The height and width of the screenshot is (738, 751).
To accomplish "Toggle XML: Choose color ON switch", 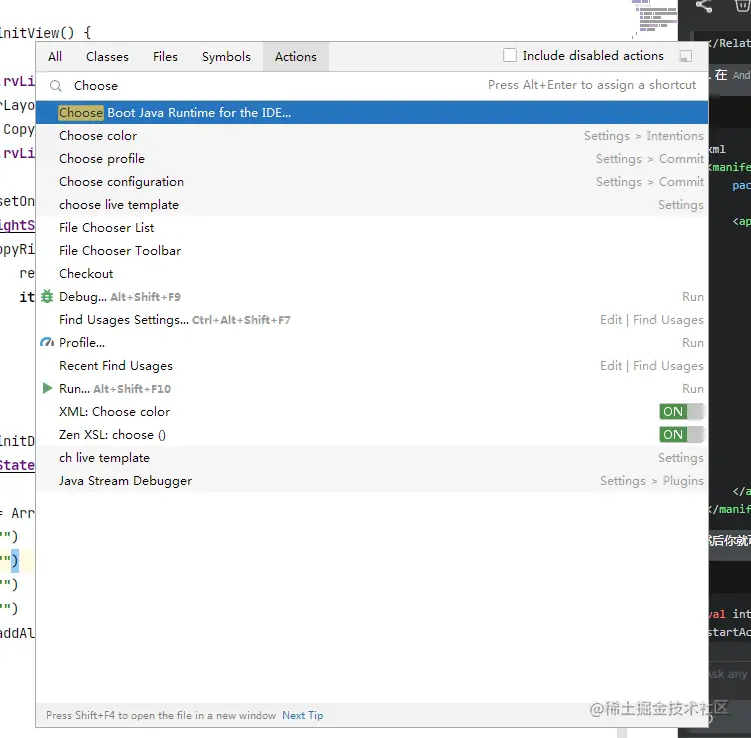I will [x=681, y=411].
